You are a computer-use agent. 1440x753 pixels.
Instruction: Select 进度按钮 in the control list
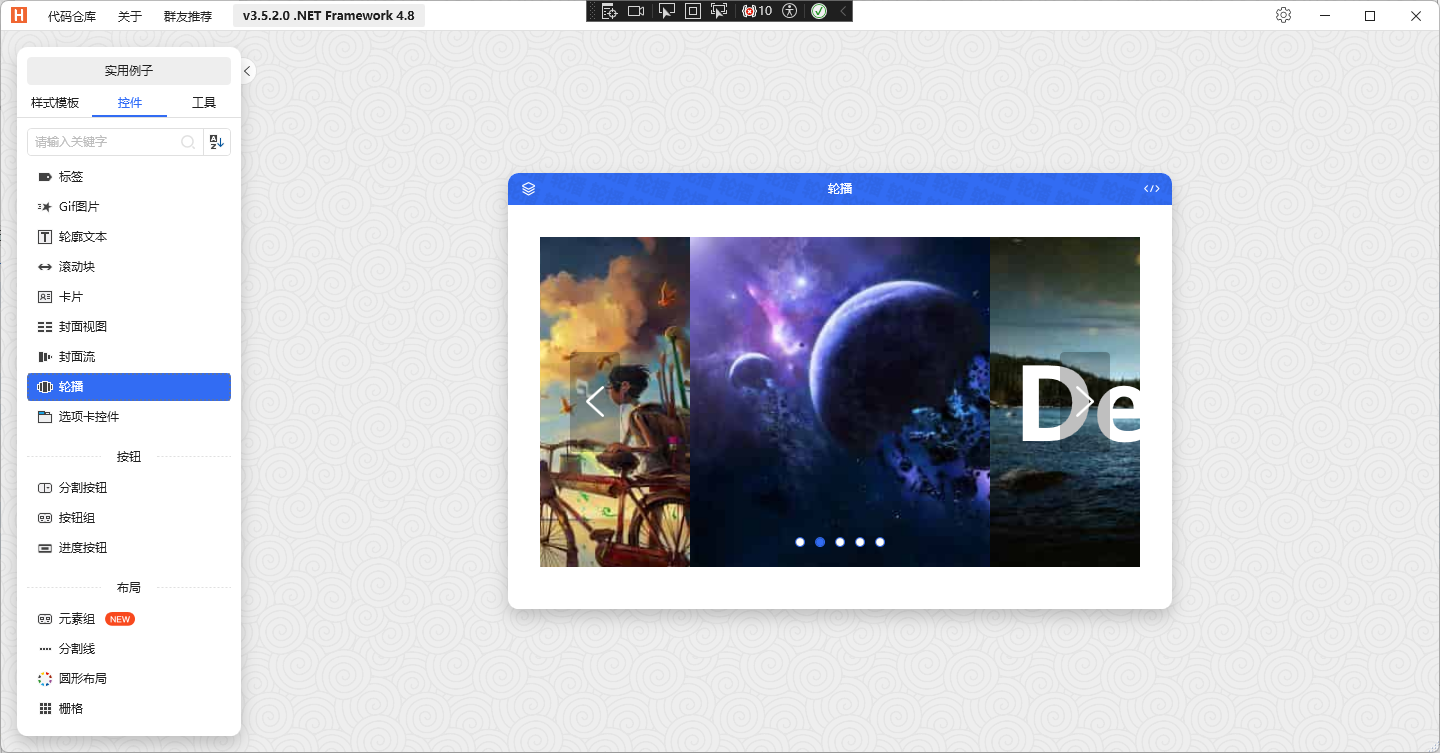coord(129,548)
